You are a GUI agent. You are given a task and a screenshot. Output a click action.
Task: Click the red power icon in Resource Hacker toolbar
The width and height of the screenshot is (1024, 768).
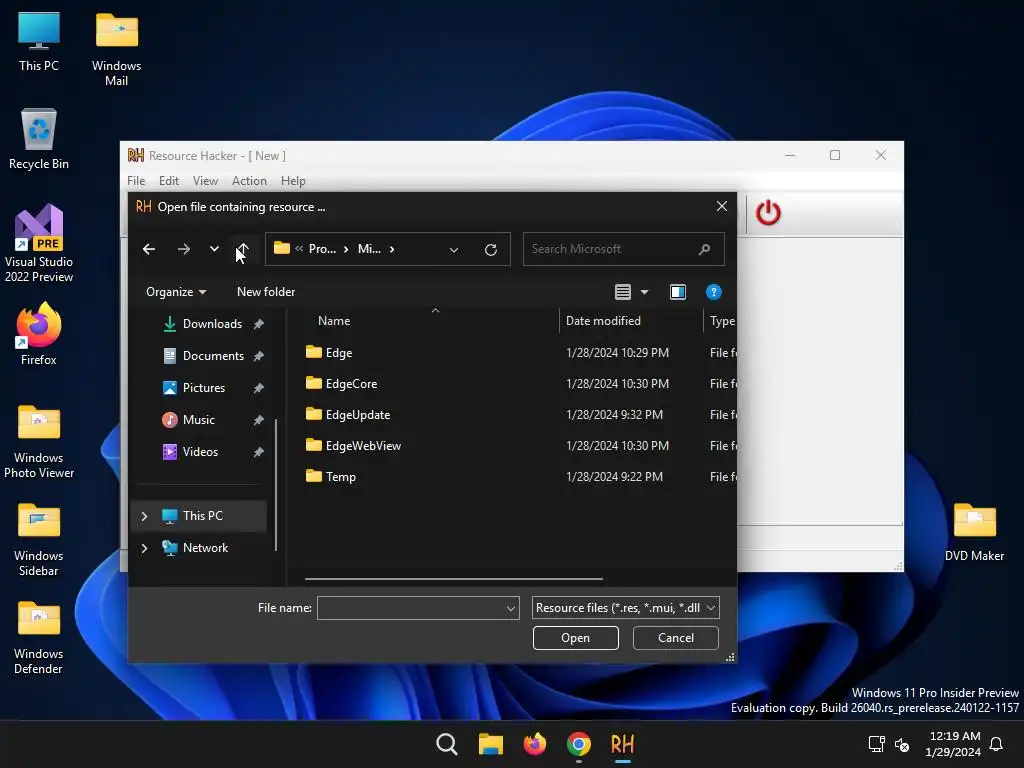point(768,213)
